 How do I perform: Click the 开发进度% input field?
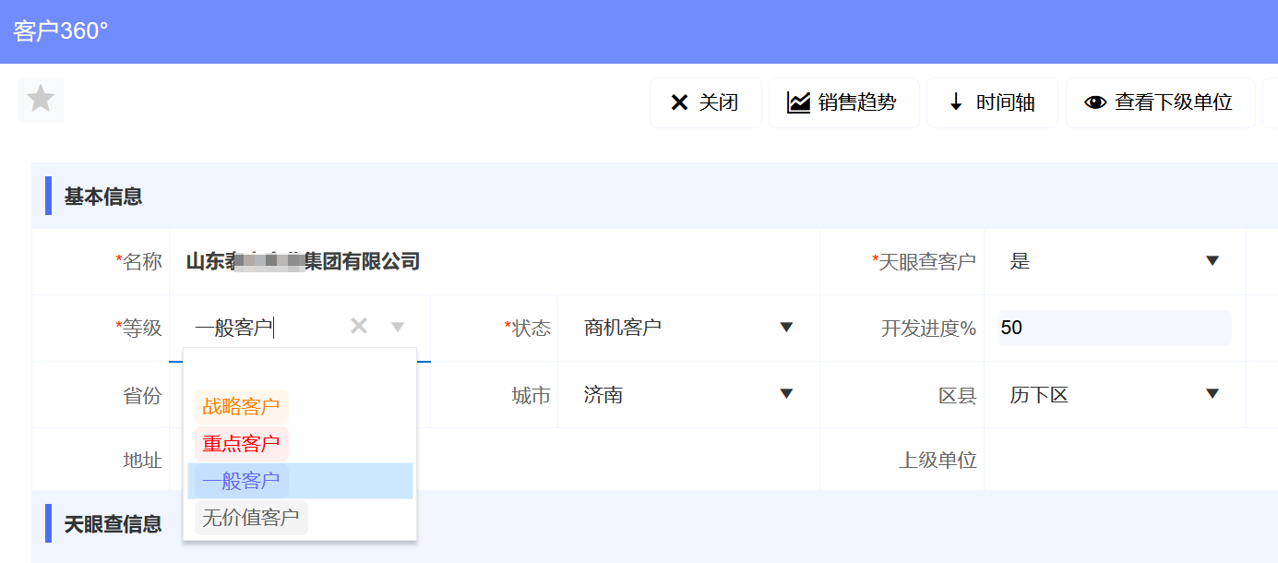1113,328
